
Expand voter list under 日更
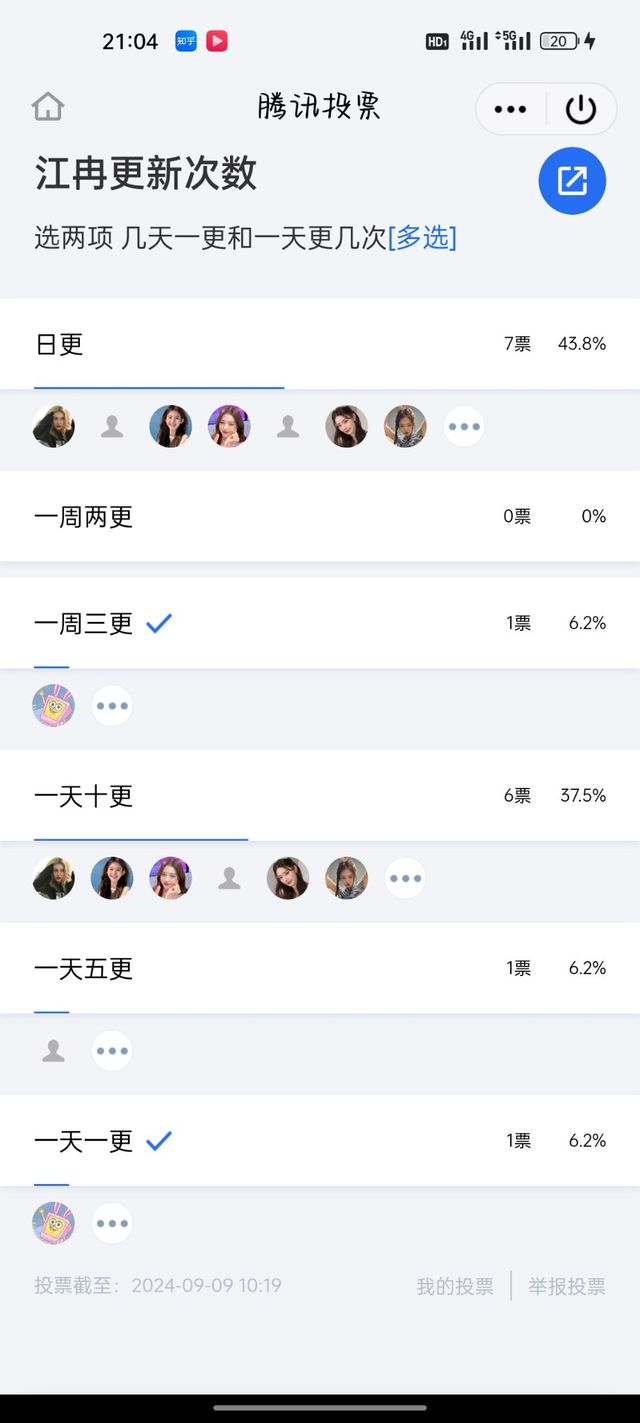tap(464, 427)
